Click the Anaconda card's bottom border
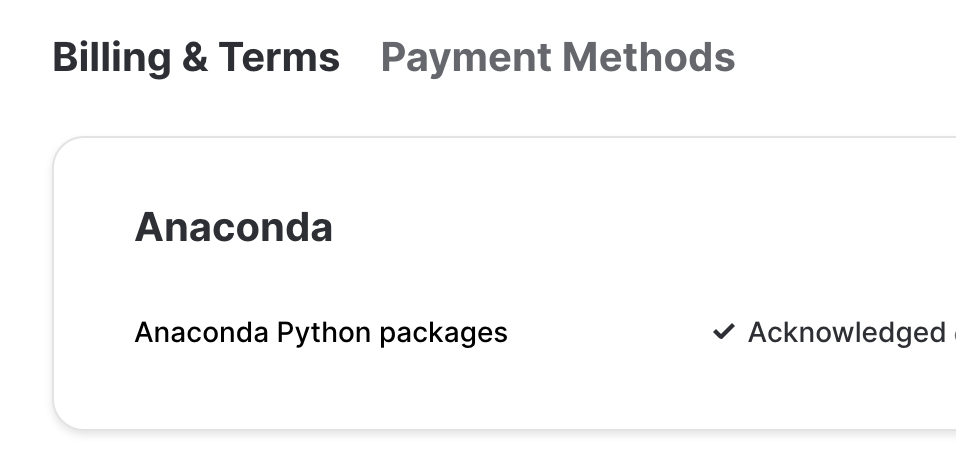The height and width of the screenshot is (466, 956). [500, 429]
